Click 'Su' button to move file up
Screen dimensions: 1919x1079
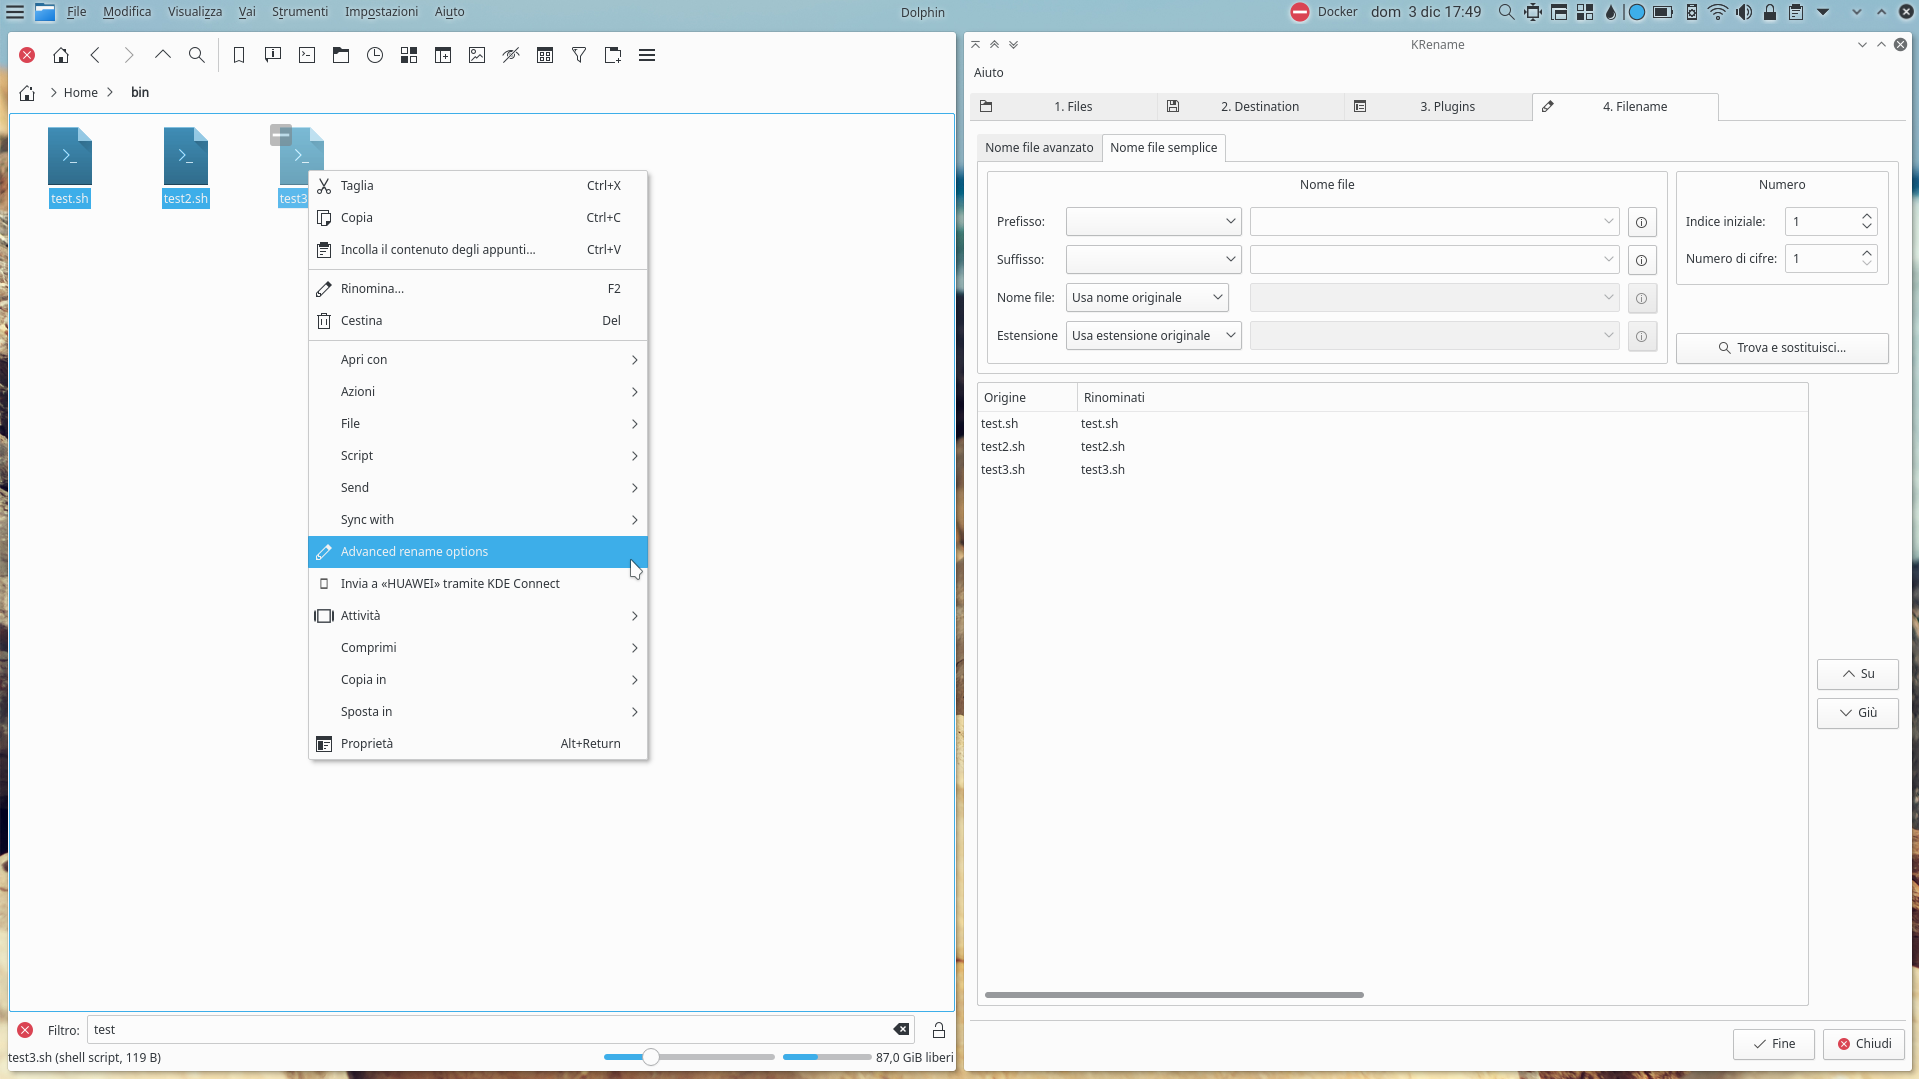(1857, 674)
